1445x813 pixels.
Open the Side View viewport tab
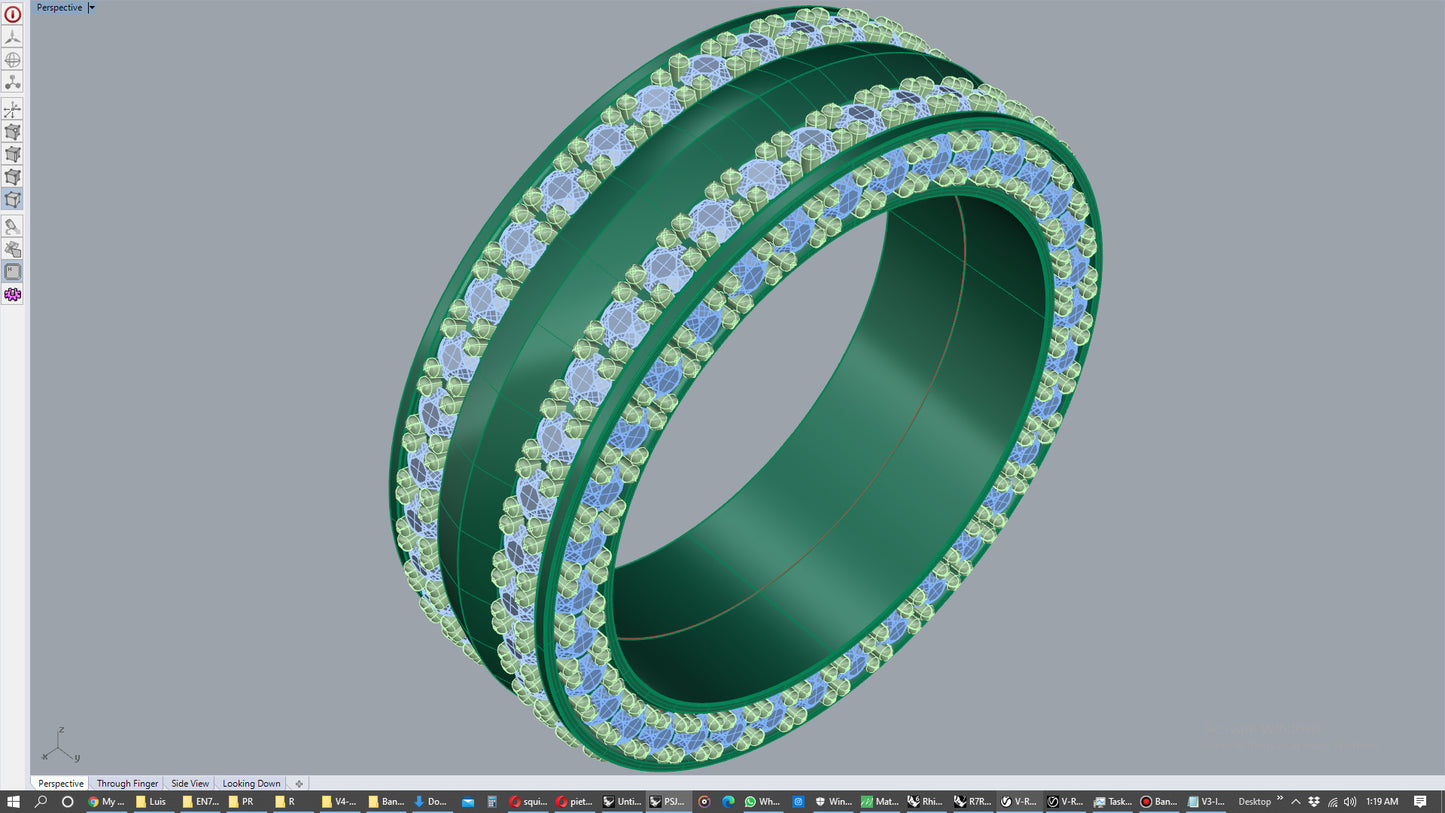click(190, 784)
